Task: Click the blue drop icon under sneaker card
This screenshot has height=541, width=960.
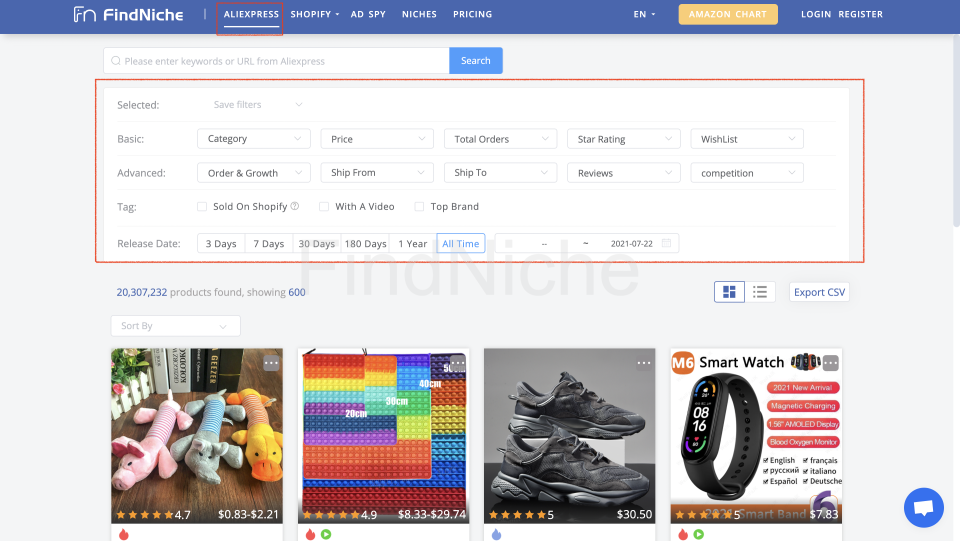Action: 497,534
